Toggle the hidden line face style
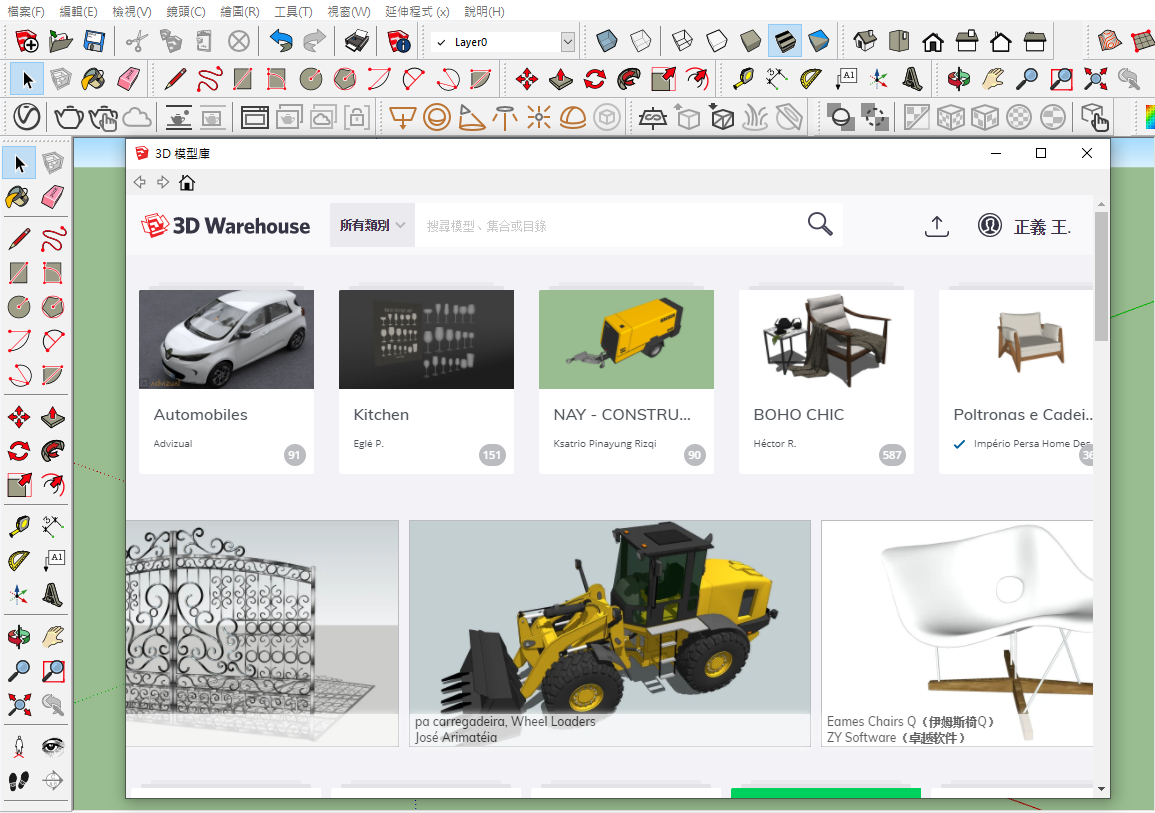This screenshot has width=1155, height=813. coord(717,41)
